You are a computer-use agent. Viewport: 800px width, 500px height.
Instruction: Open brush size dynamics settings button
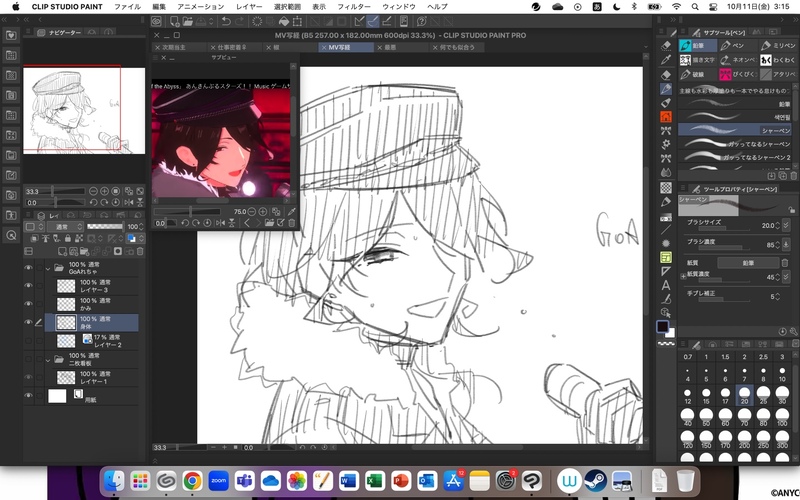(x=786, y=225)
